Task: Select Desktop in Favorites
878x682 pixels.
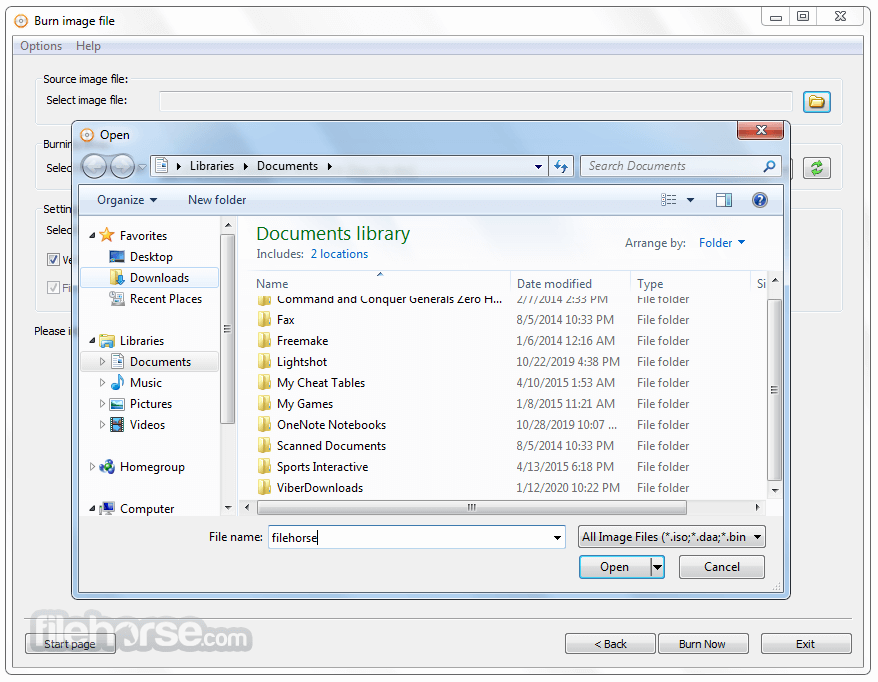Action: 151,257
